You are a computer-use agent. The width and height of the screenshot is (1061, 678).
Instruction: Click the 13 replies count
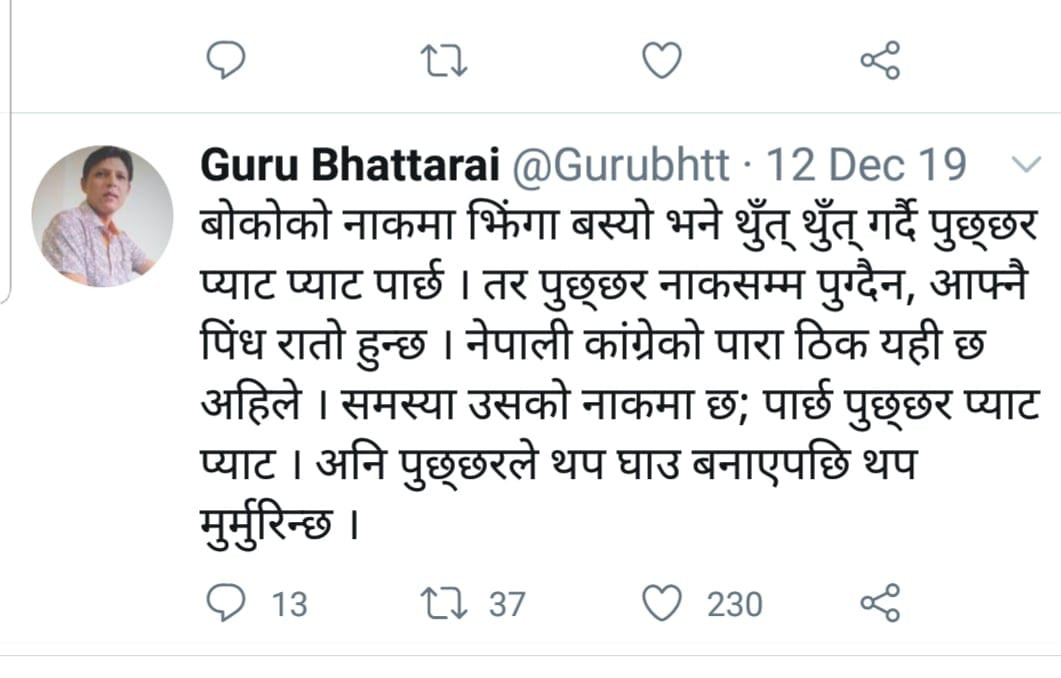tap(290, 604)
